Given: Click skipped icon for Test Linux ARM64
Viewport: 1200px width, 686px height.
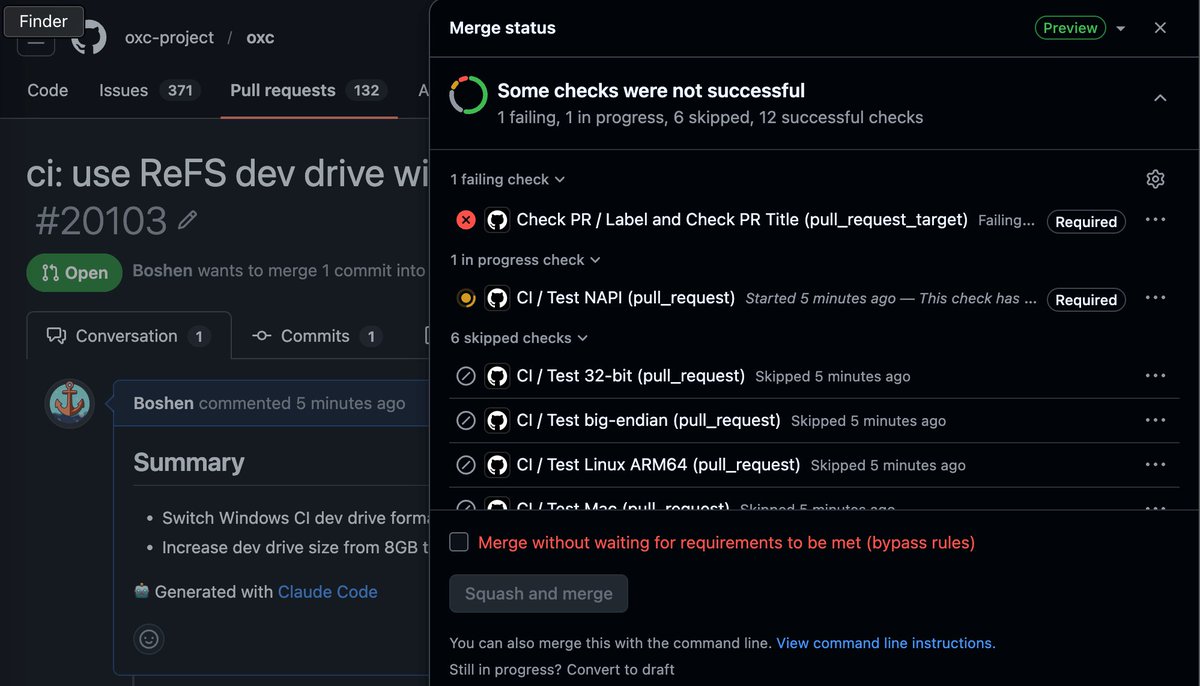Looking at the screenshot, I should click(466, 465).
